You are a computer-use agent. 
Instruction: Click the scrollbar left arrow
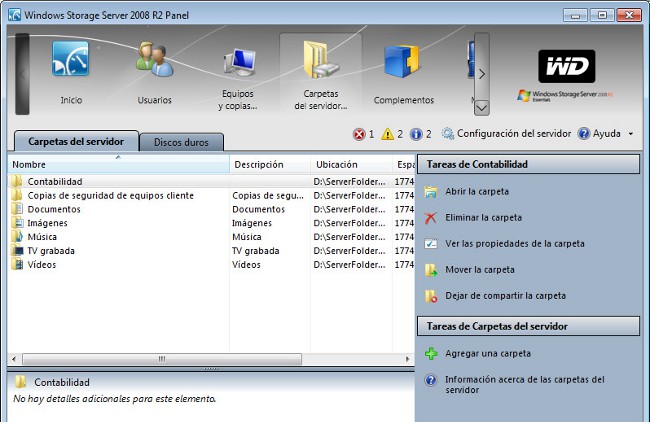14,359
